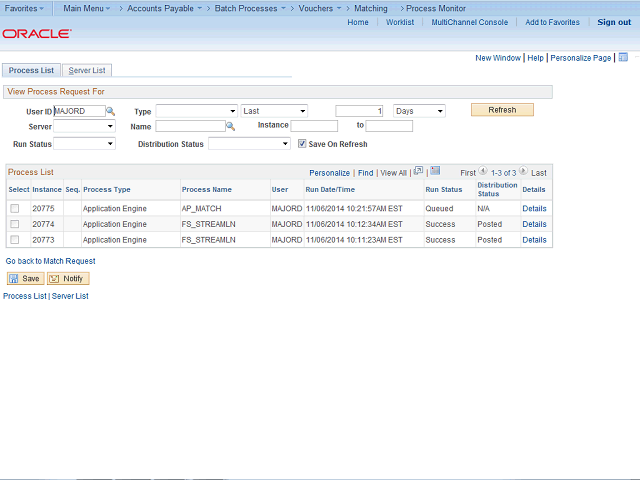This screenshot has width=640, height=480.
Task: Select checkbox for instance 20775
Action: (15, 208)
